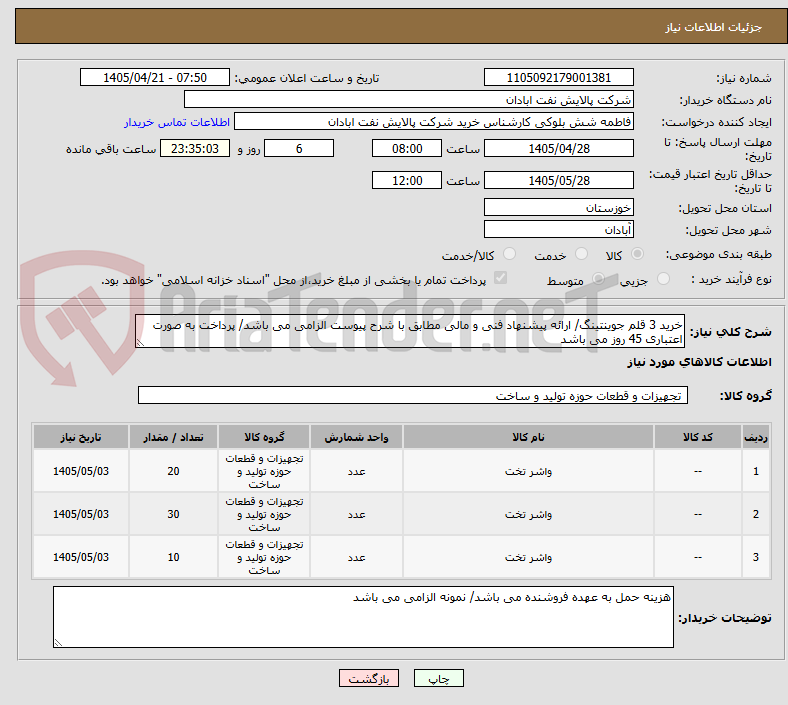Click the page header جزئیات اطلاعات نیاز
The height and width of the screenshot is (705, 788).
click(x=713, y=27)
